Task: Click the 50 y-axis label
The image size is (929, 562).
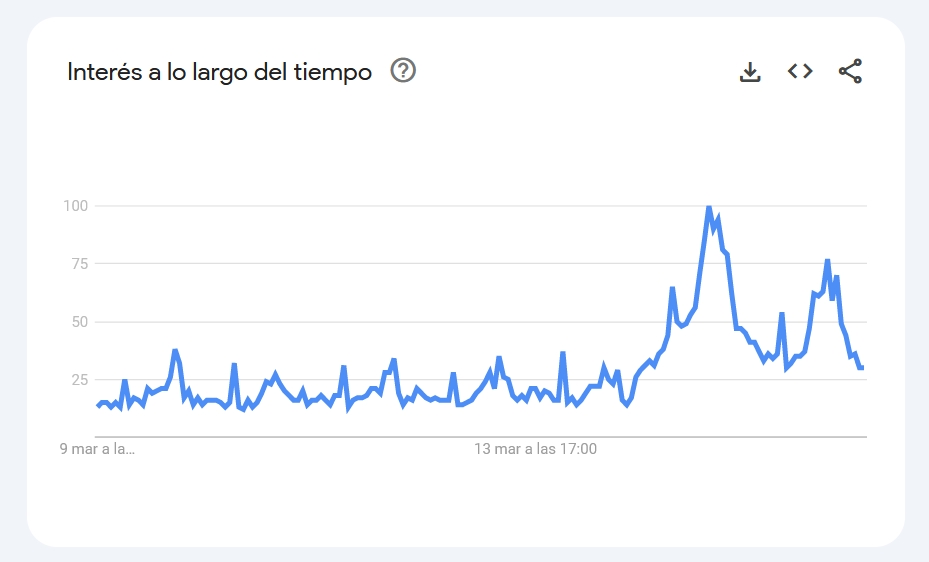Action: [80, 322]
